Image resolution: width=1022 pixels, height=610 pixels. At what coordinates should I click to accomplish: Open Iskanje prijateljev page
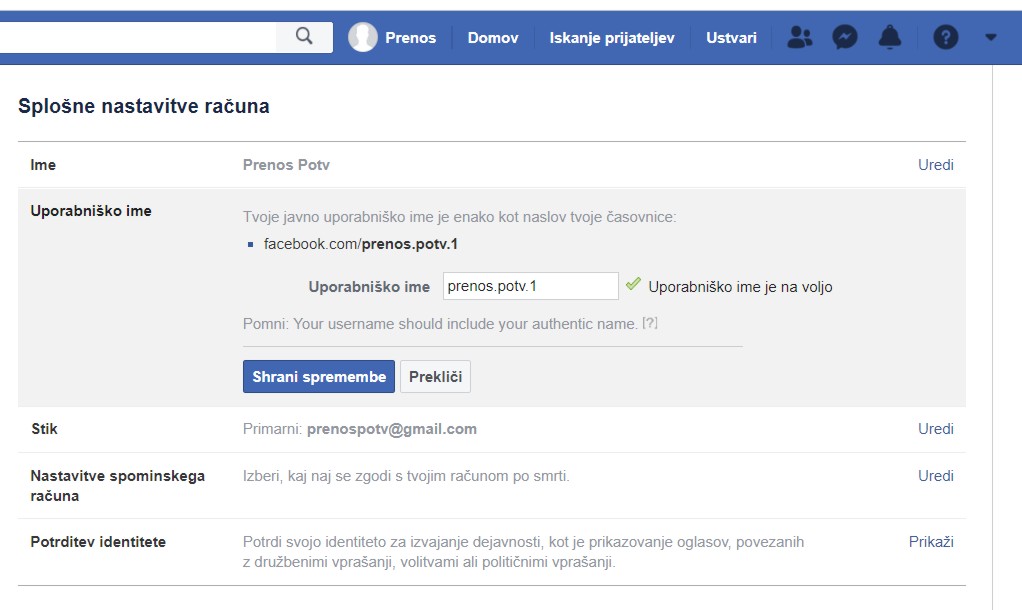[611, 38]
